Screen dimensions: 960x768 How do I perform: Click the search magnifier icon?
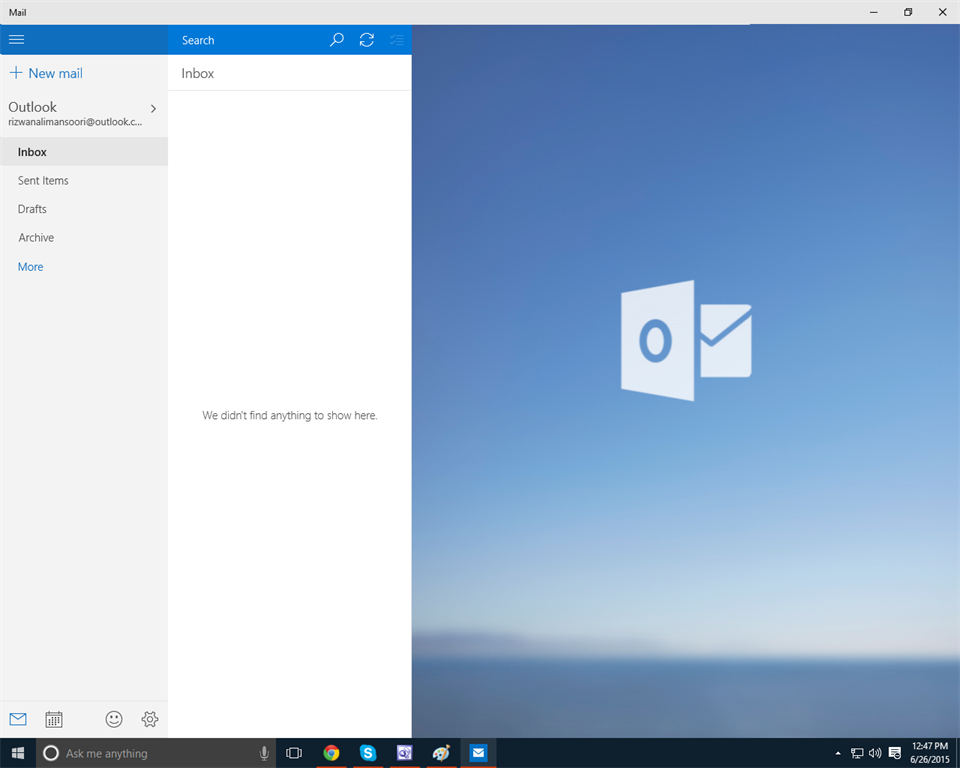pyautogui.click(x=336, y=40)
